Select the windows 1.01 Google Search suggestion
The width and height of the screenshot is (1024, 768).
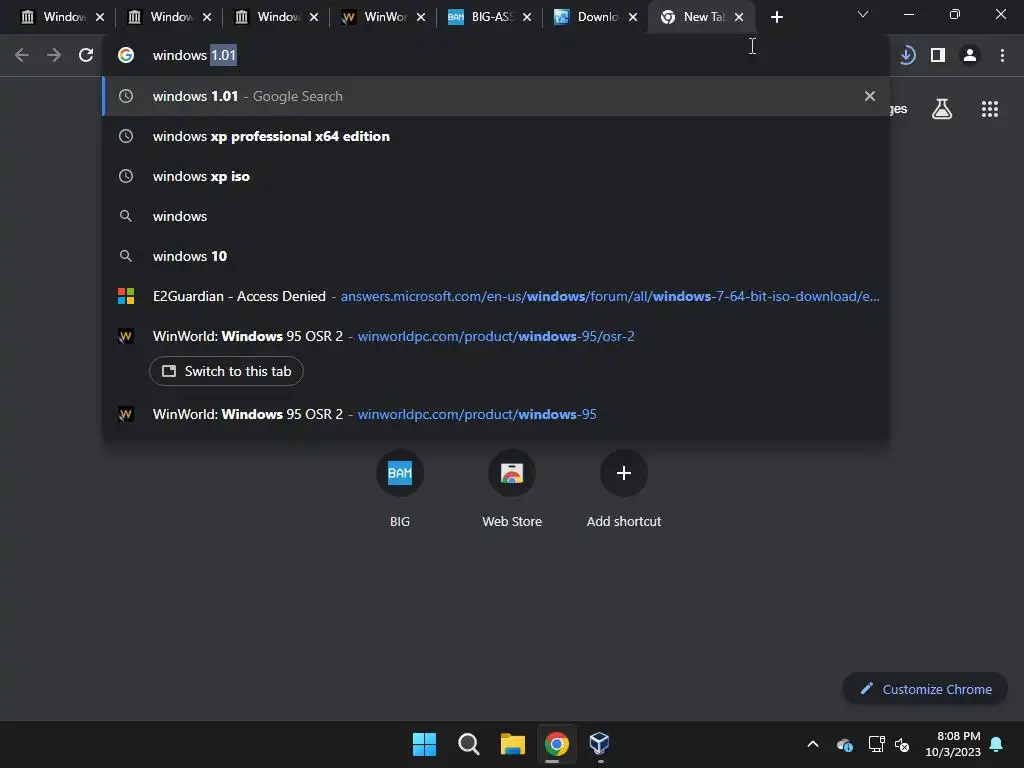click(x=496, y=96)
